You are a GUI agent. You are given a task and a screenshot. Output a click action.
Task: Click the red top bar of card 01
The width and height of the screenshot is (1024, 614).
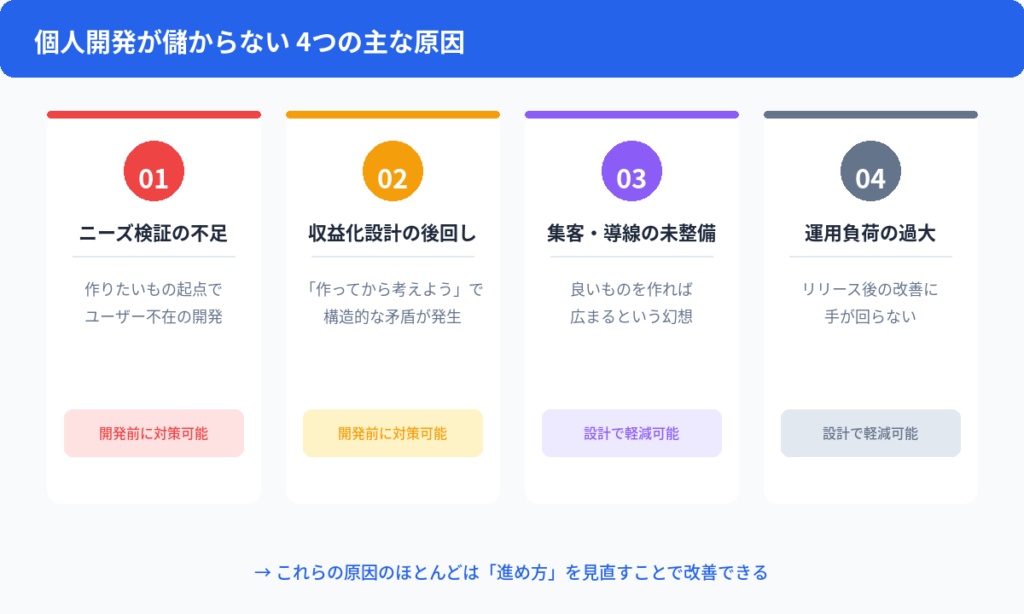tap(153, 115)
